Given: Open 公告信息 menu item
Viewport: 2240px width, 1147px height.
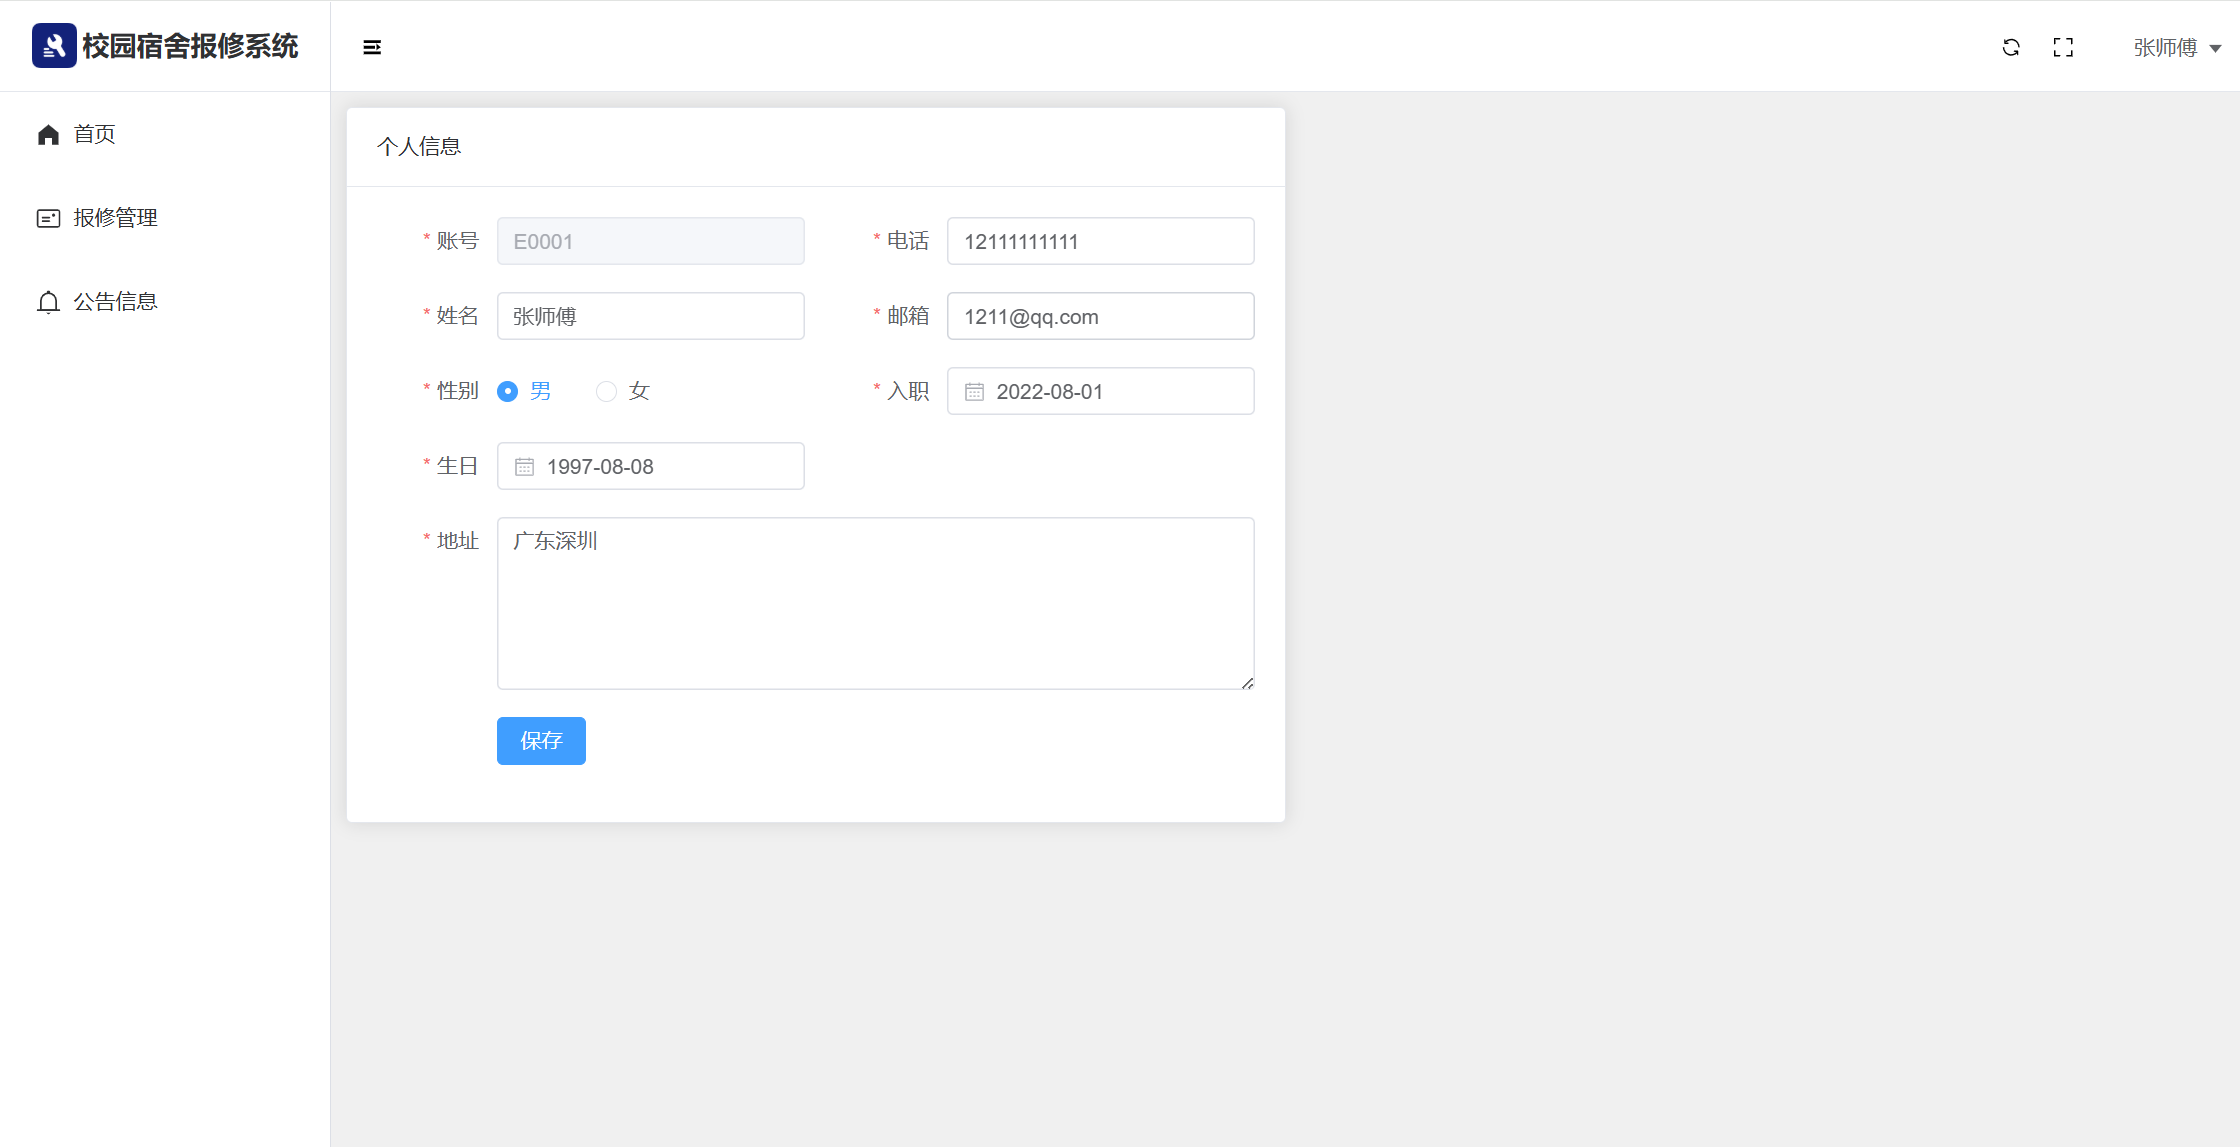Looking at the screenshot, I should [x=115, y=302].
